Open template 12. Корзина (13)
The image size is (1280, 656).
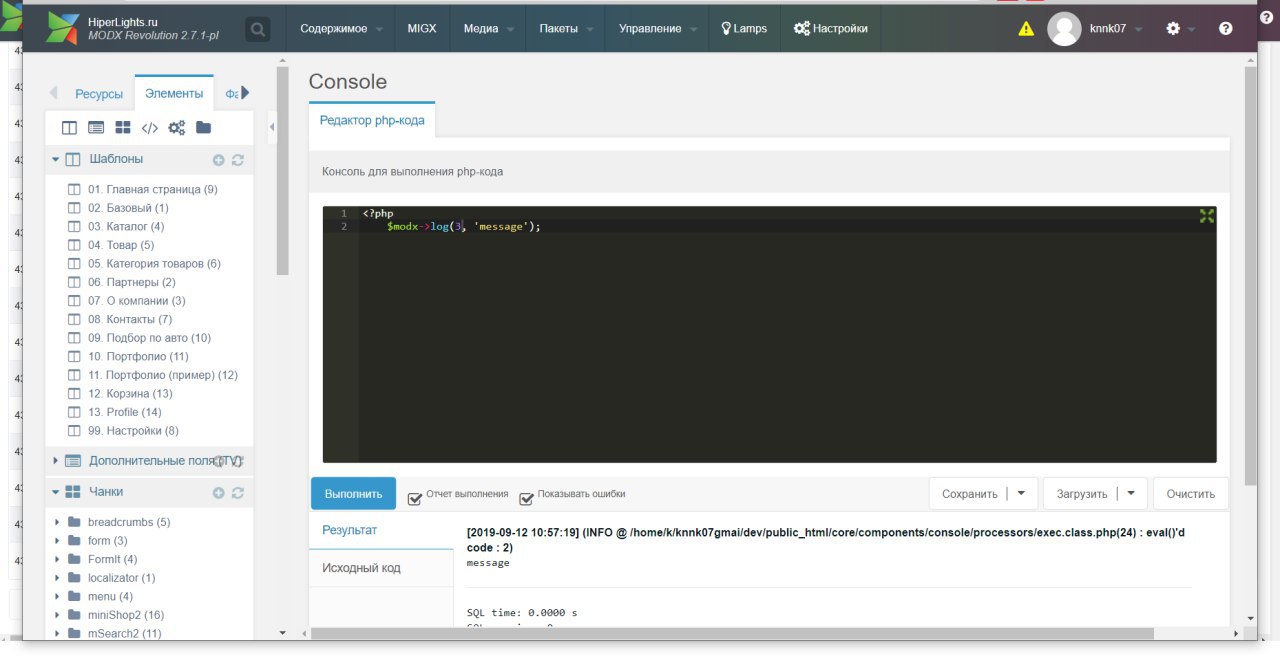click(x=130, y=394)
